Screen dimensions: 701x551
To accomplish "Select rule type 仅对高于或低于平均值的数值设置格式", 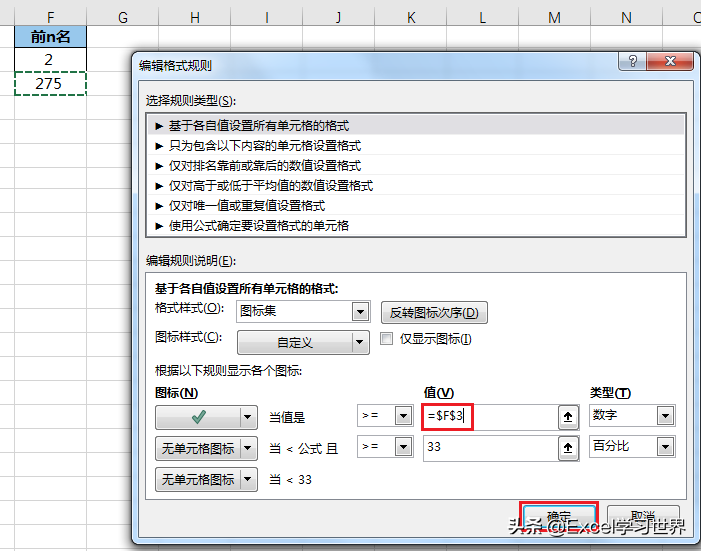I will click(x=416, y=186).
